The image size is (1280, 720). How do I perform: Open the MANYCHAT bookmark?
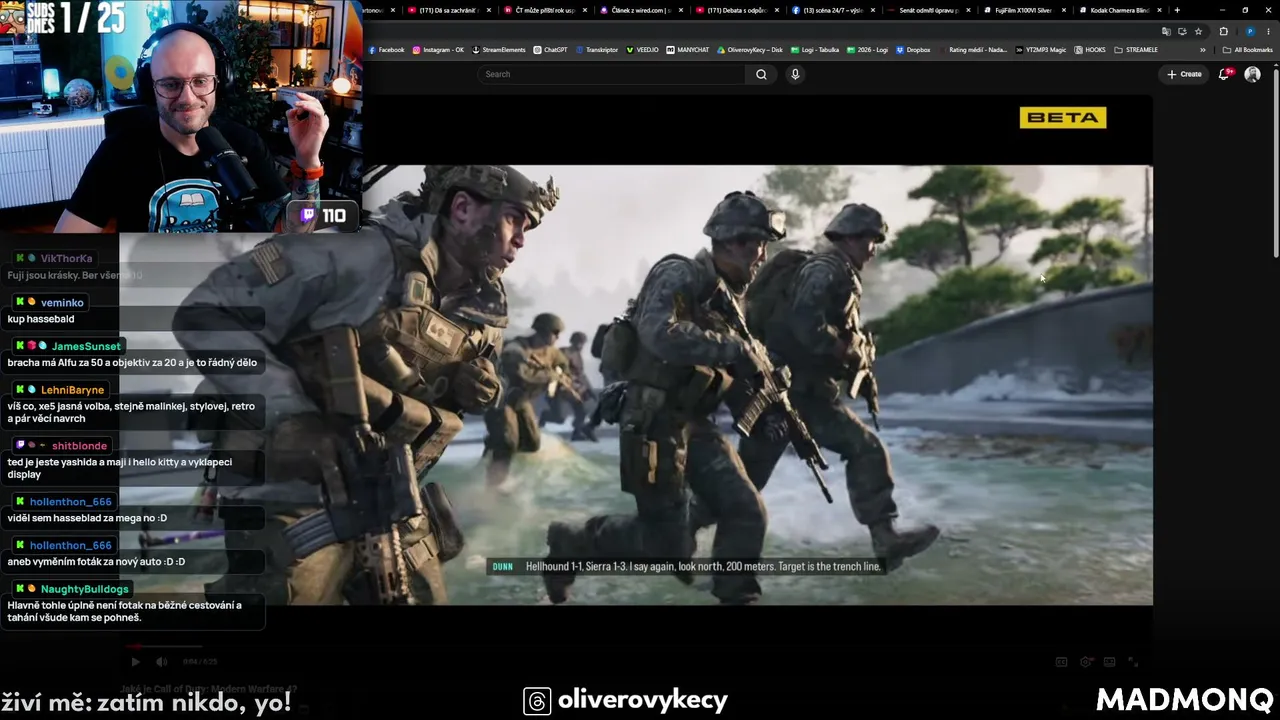[688, 50]
